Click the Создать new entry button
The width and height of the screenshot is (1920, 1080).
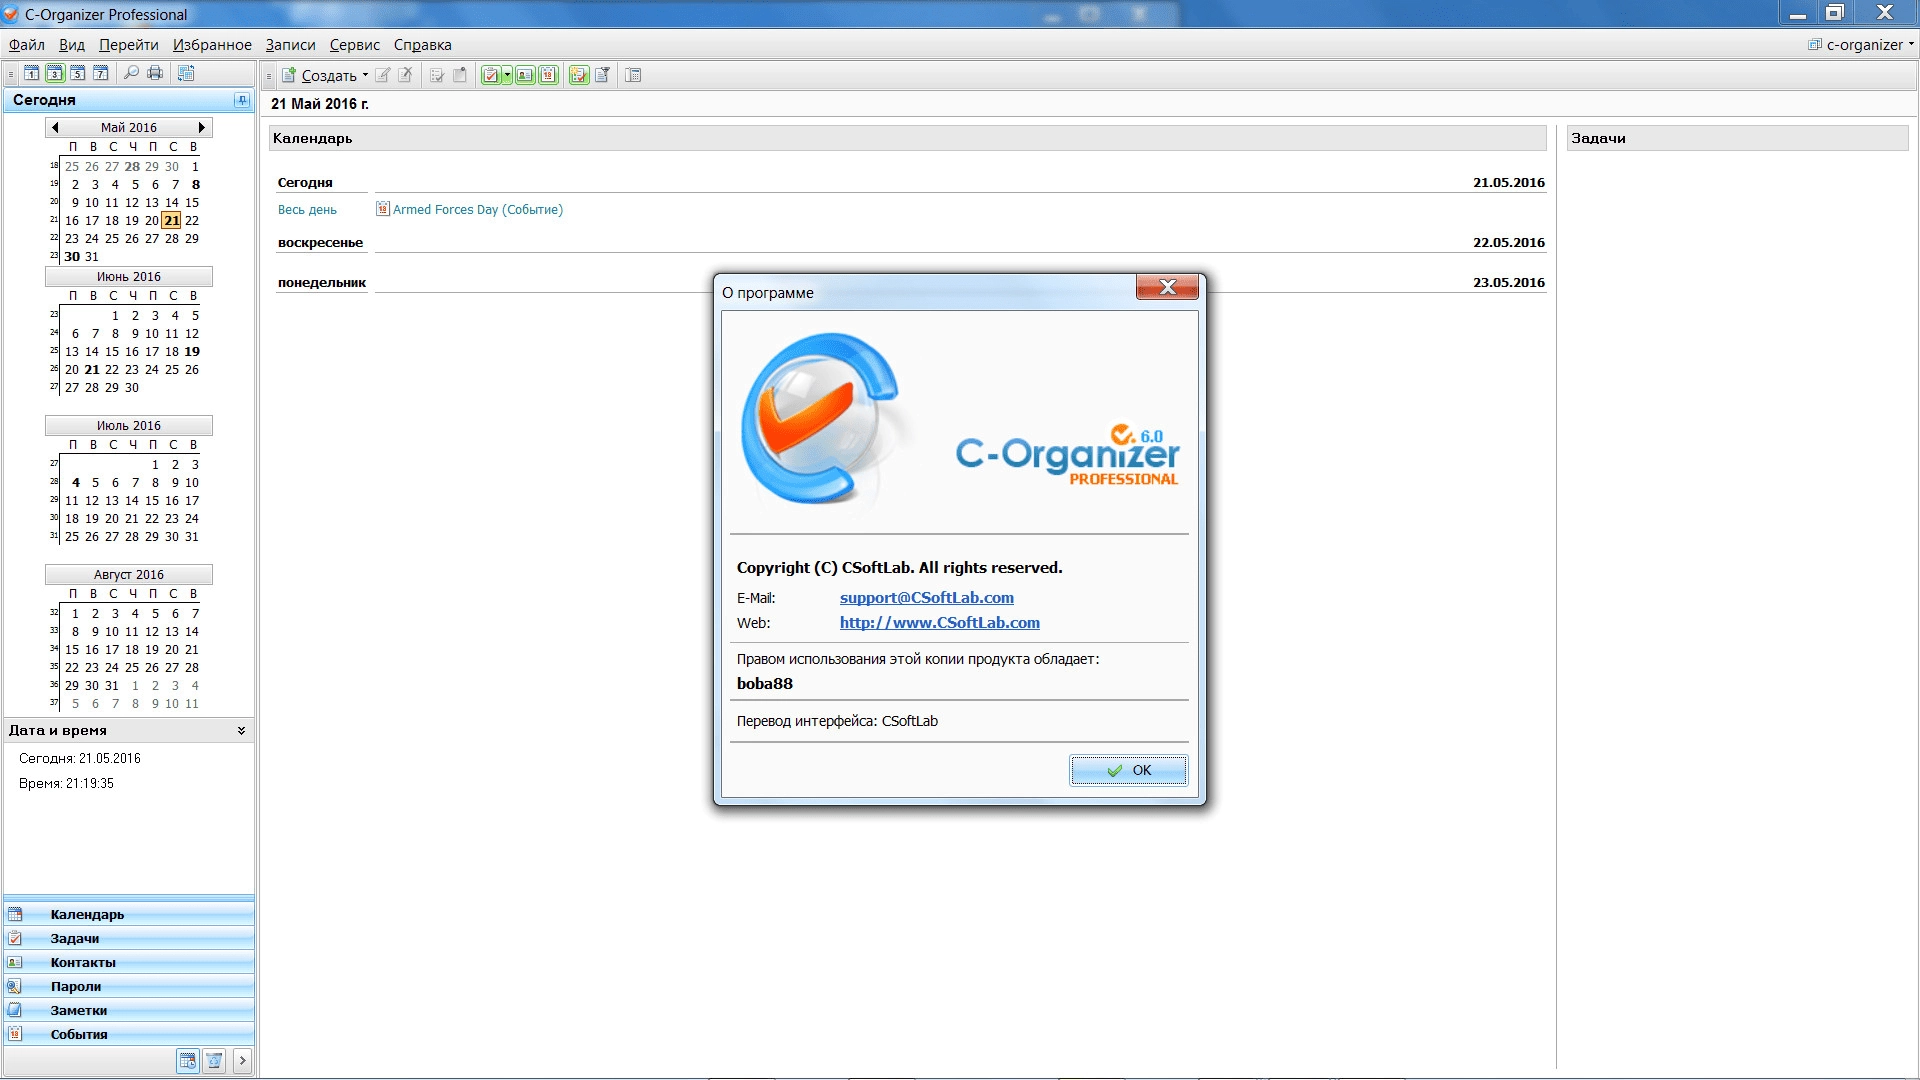(319, 75)
